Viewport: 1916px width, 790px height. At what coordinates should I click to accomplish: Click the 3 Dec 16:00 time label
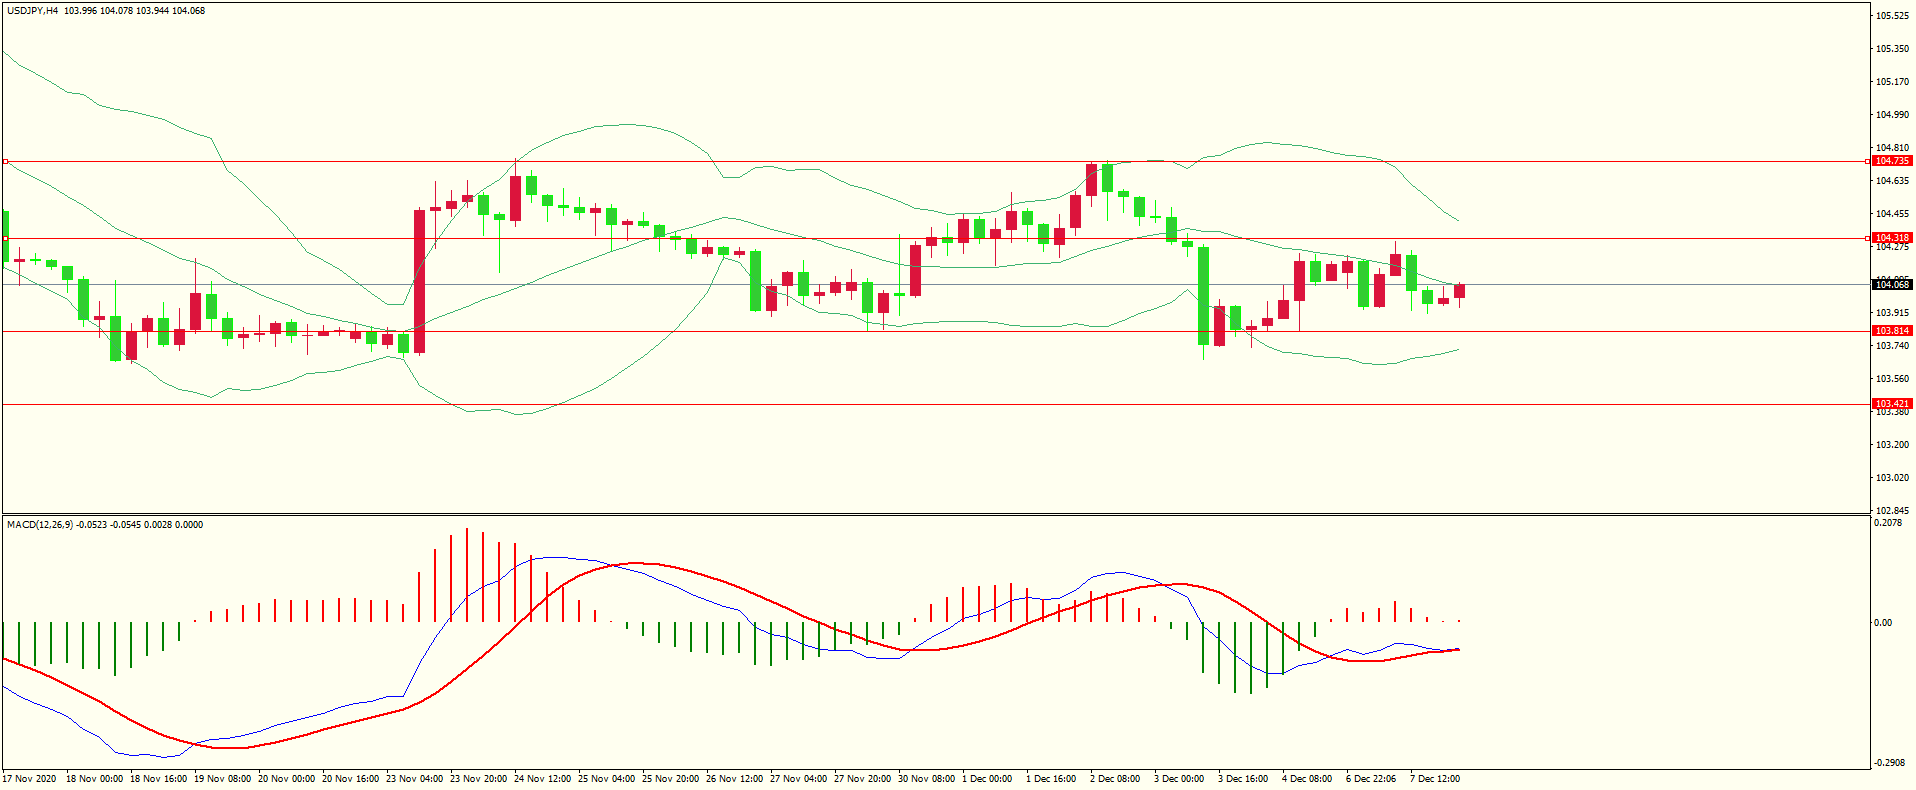(1243, 779)
